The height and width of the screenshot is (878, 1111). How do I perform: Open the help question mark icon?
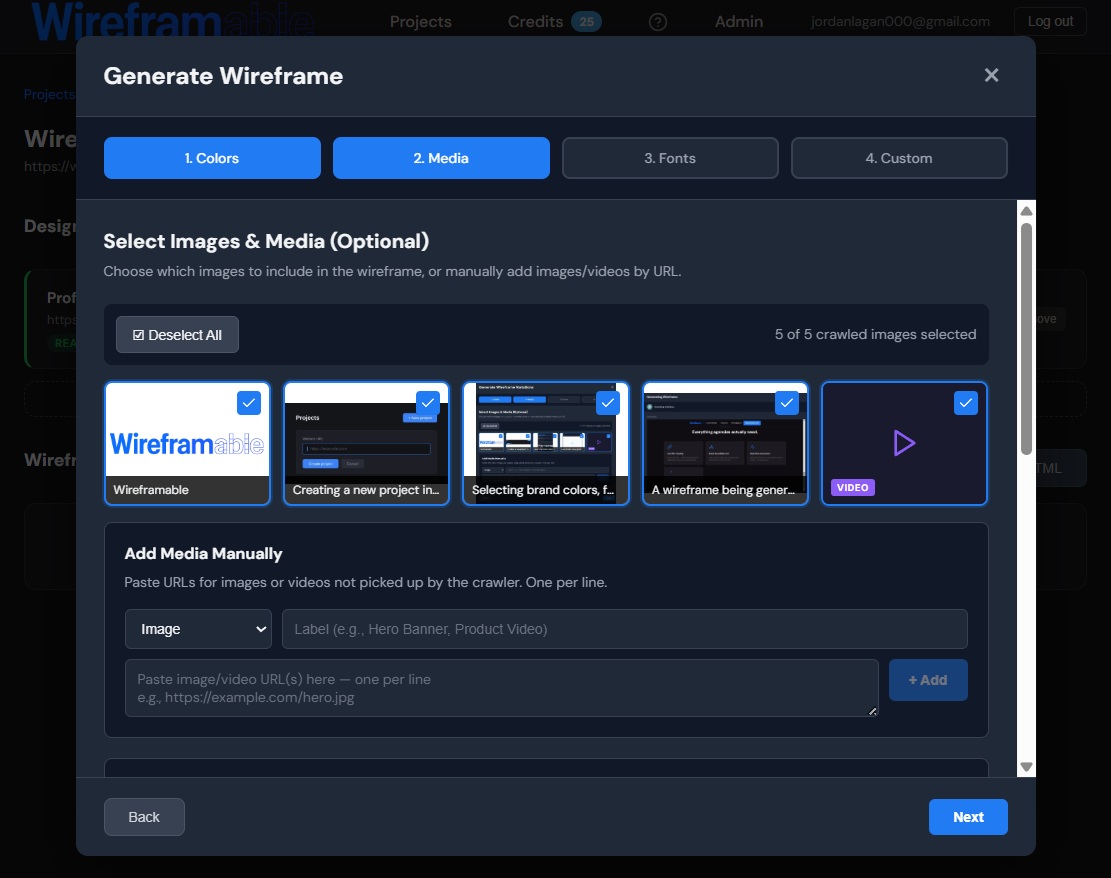click(658, 22)
